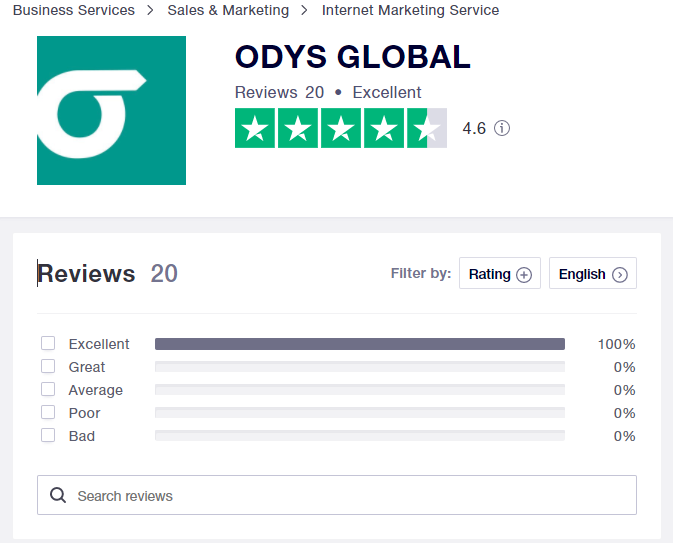
Task: Tick the Average reviews checkbox
Action: [48, 389]
